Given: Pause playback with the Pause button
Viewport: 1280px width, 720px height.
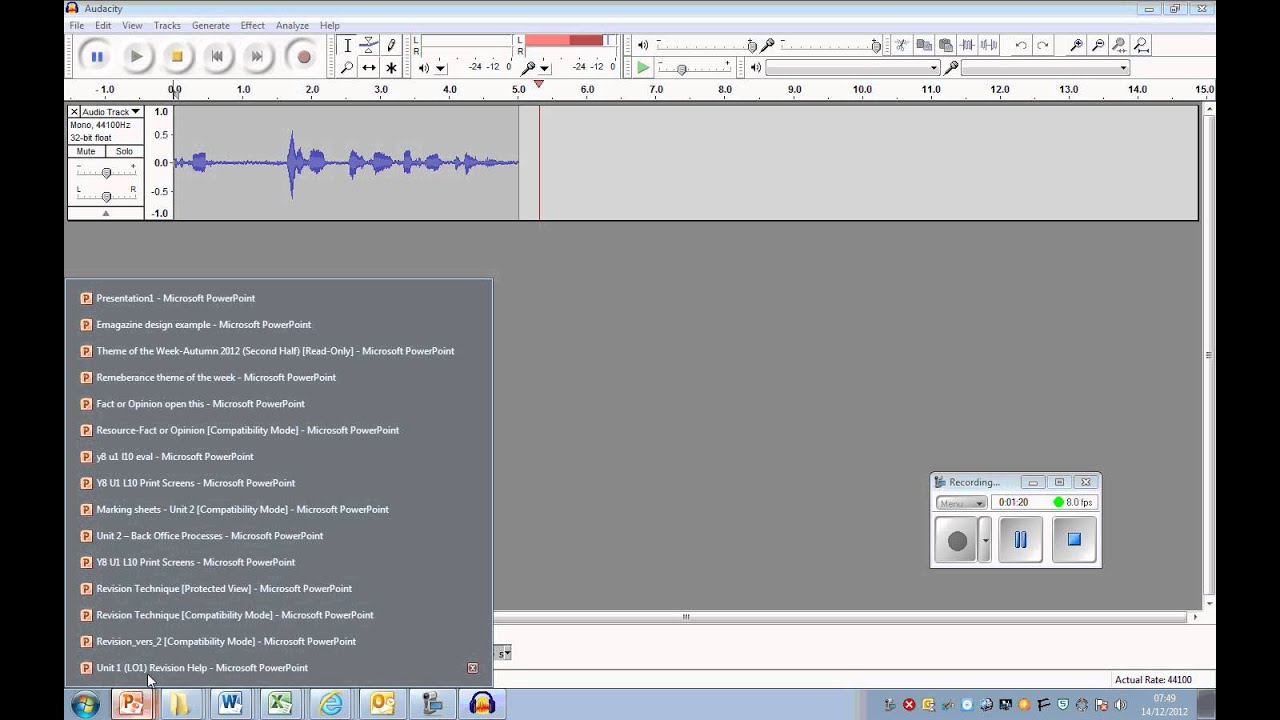Looking at the screenshot, I should [x=97, y=57].
